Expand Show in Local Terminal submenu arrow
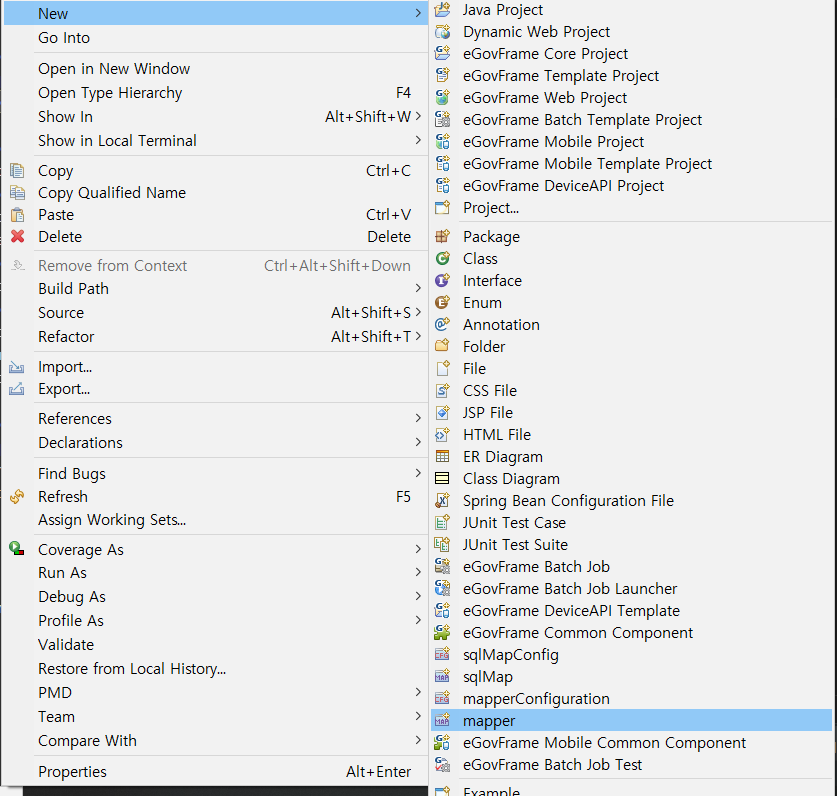 tap(418, 140)
